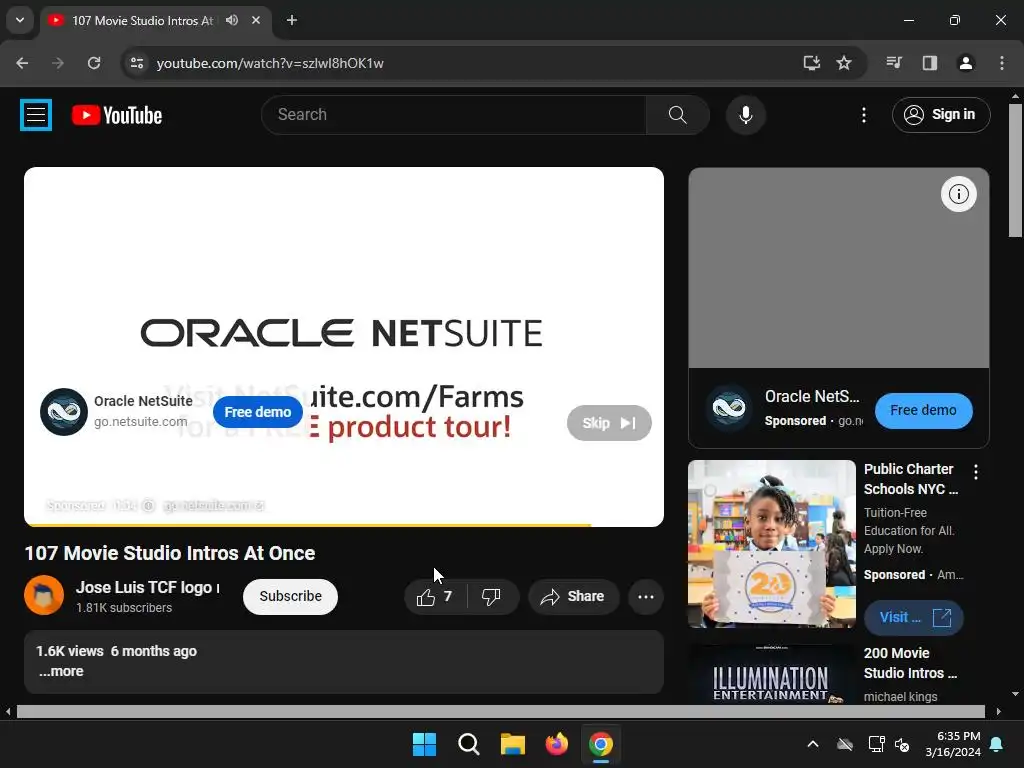
Task: Open Windows Start menu
Action: (x=424, y=744)
